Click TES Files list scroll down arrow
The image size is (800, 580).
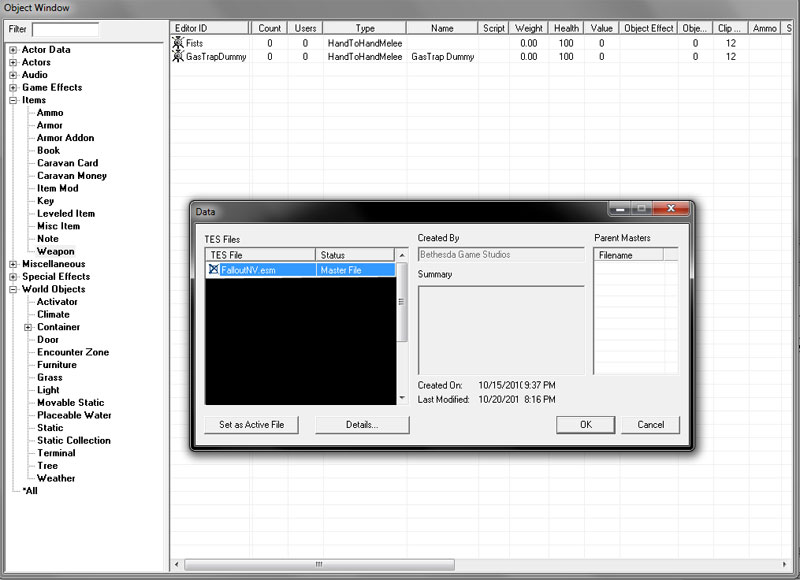(x=402, y=398)
